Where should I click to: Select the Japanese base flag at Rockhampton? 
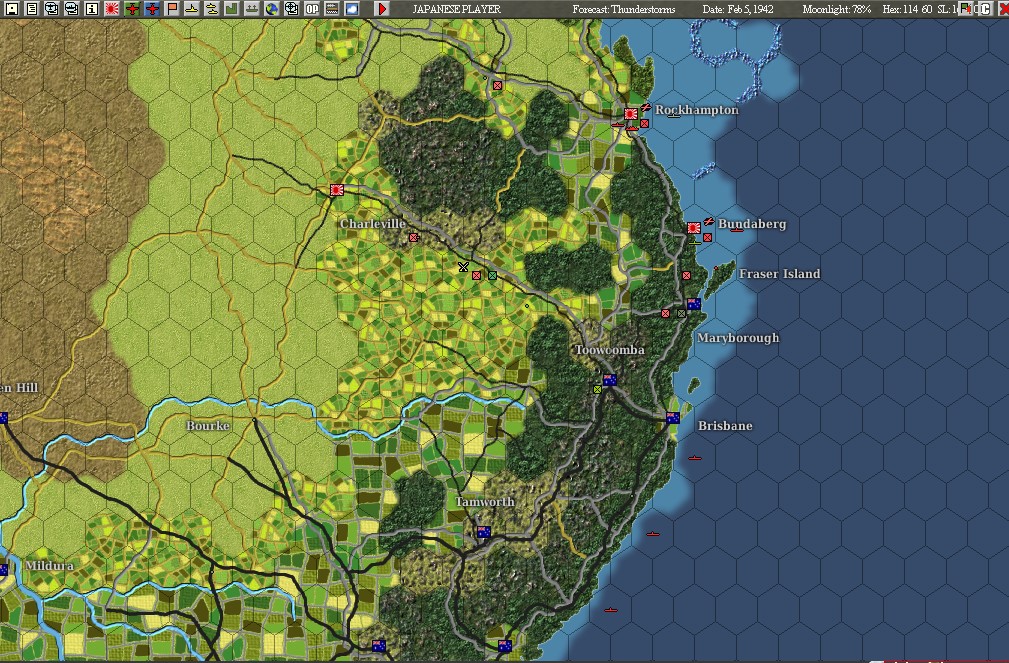pos(632,115)
